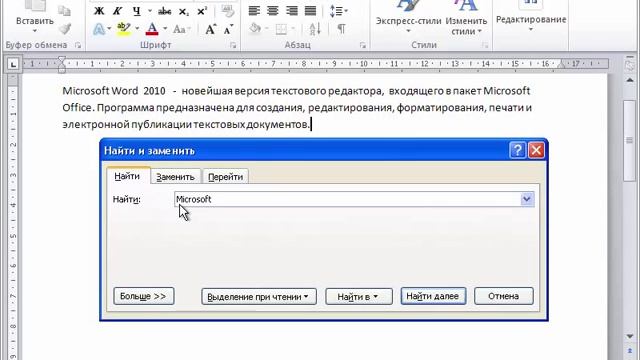Open Буфер обмена dialog launcher

[x=78, y=45]
